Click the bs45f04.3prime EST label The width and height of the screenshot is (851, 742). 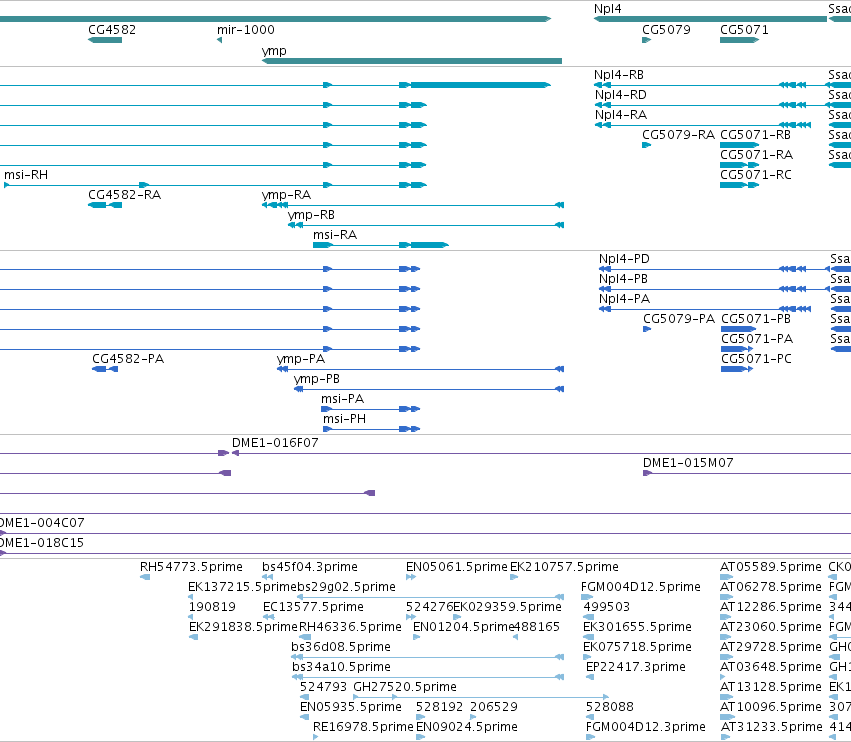click(x=310, y=567)
